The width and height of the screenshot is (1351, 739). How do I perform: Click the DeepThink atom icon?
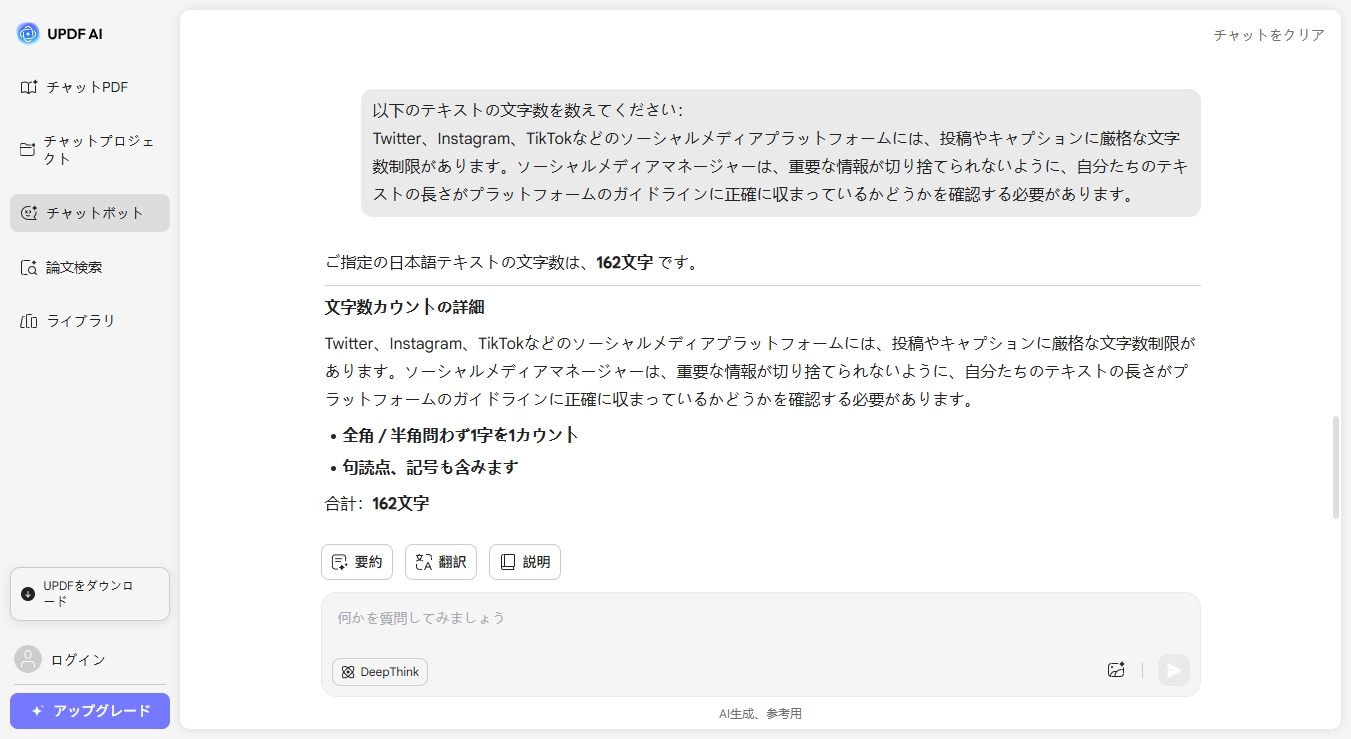pyautogui.click(x=348, y=672)
